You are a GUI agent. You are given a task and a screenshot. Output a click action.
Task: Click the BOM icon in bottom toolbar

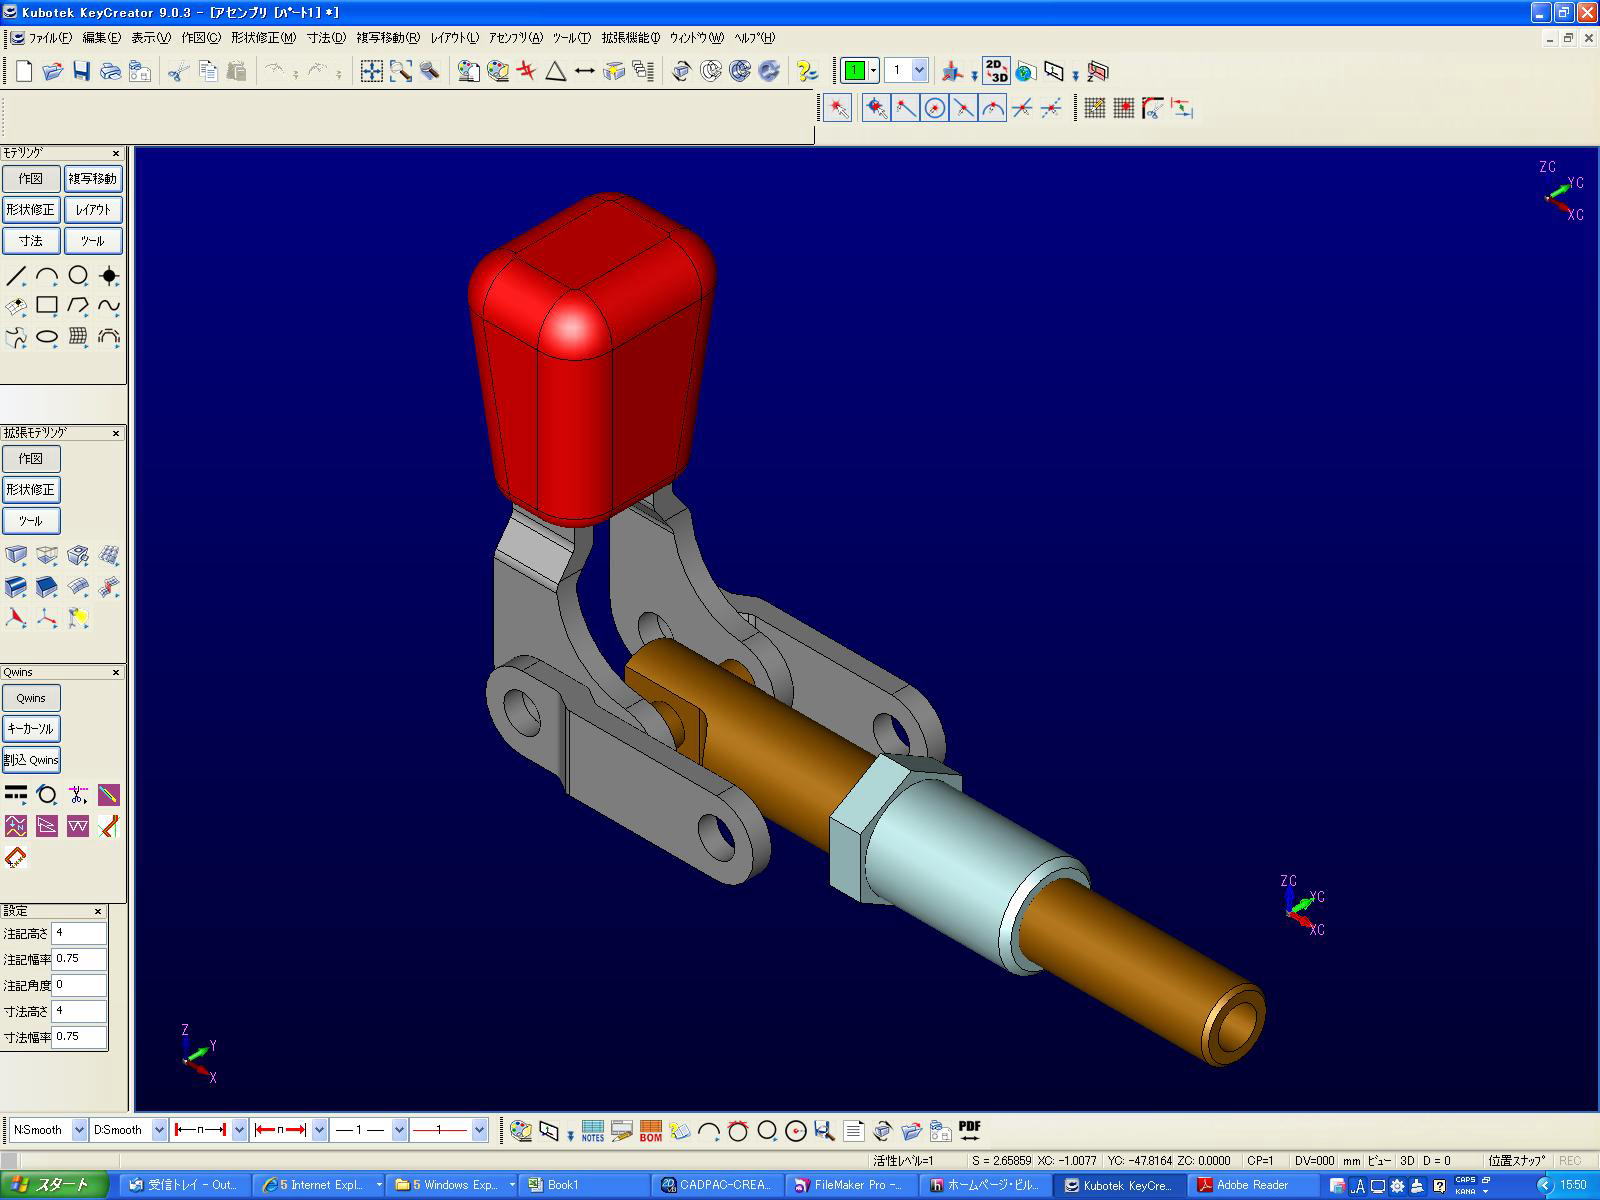pos(651,1131)
